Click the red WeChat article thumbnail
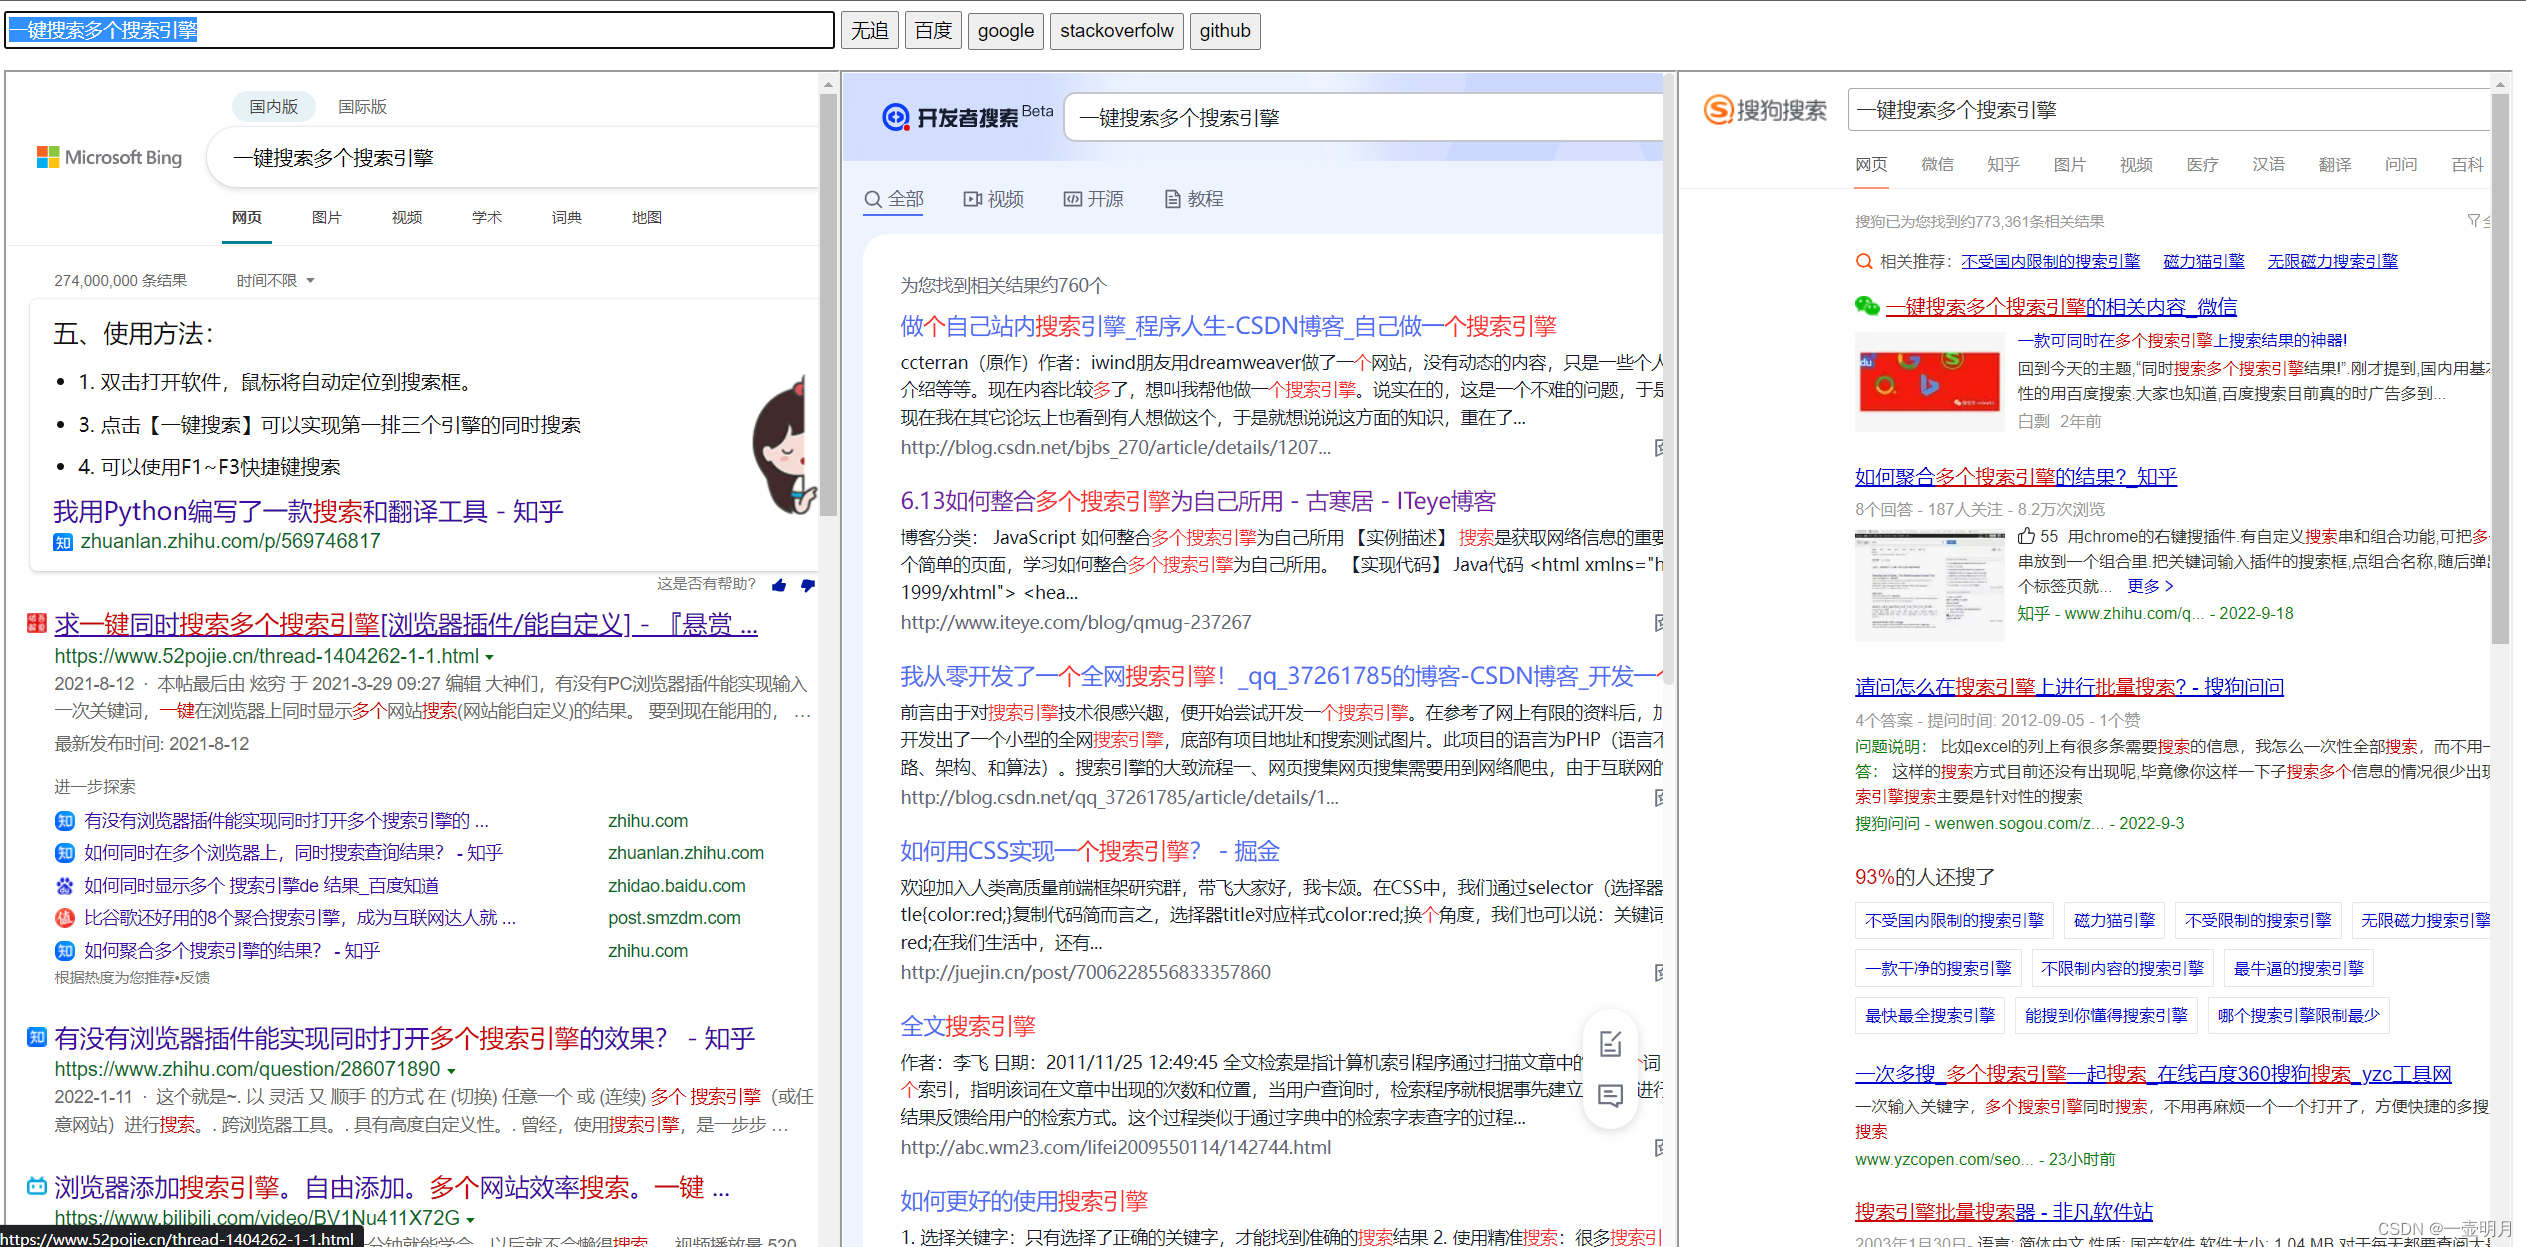 click(x=1929, y=382)
